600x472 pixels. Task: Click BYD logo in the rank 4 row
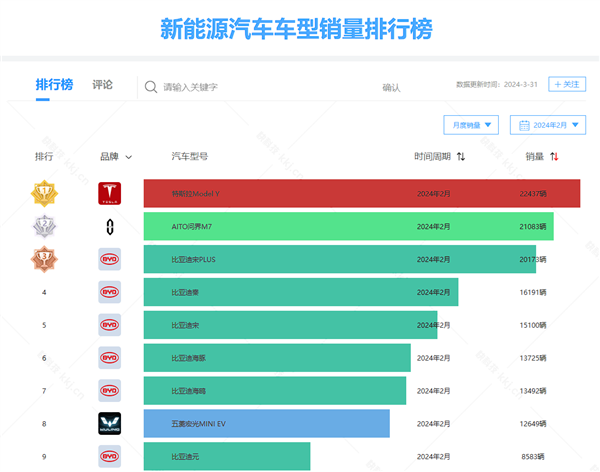click(109, 293)
